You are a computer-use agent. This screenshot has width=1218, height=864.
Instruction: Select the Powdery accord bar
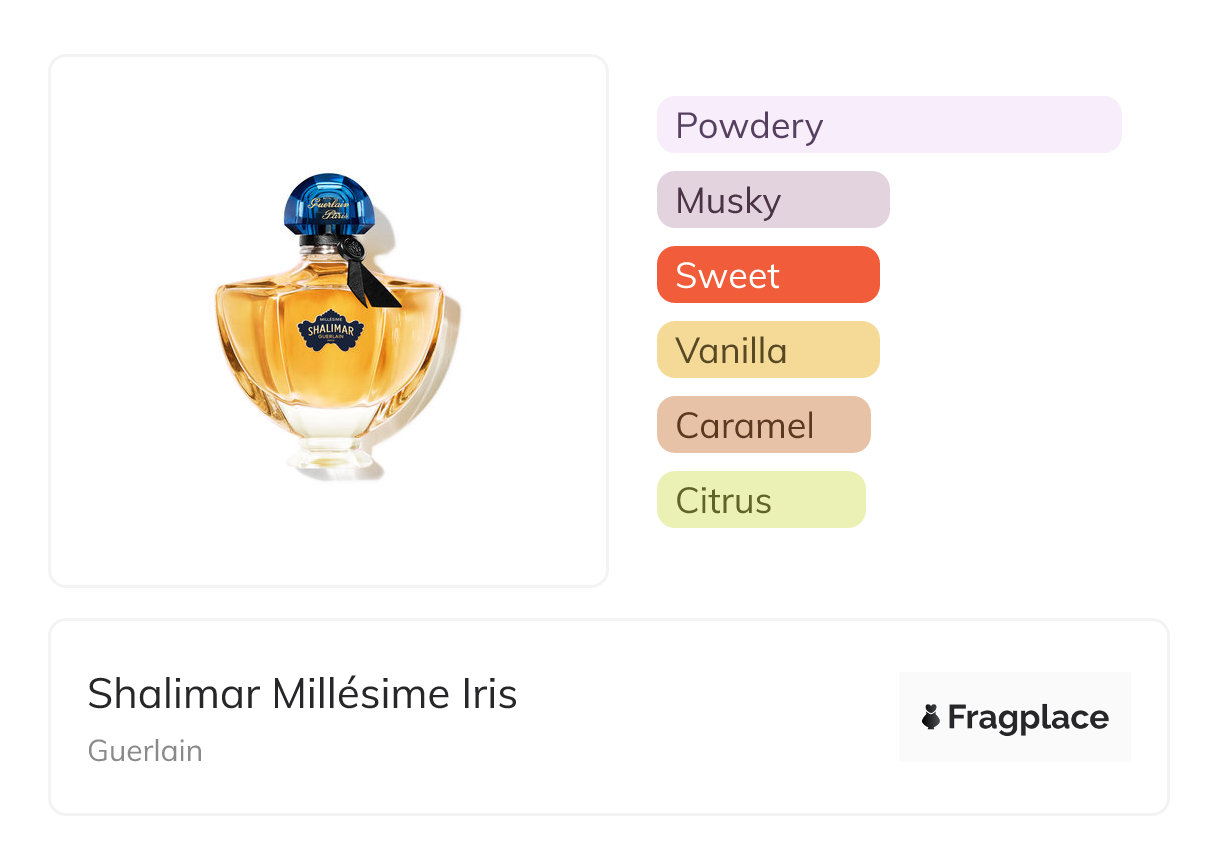(x=889, y=125)
